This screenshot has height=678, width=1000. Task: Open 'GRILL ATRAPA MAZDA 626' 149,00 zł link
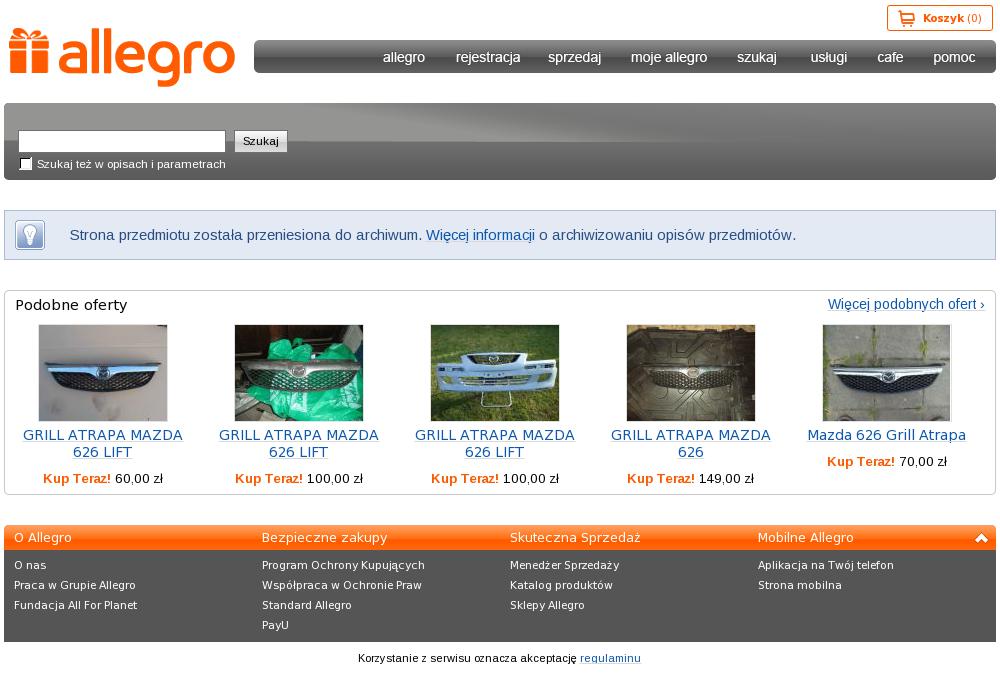coord(691,443)
